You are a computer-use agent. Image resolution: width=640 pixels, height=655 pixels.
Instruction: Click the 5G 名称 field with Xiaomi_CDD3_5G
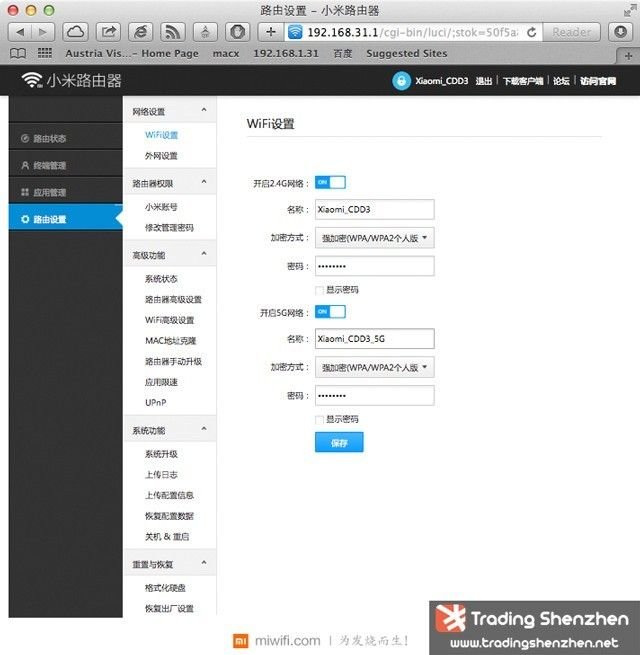click(x=374, y=339)
